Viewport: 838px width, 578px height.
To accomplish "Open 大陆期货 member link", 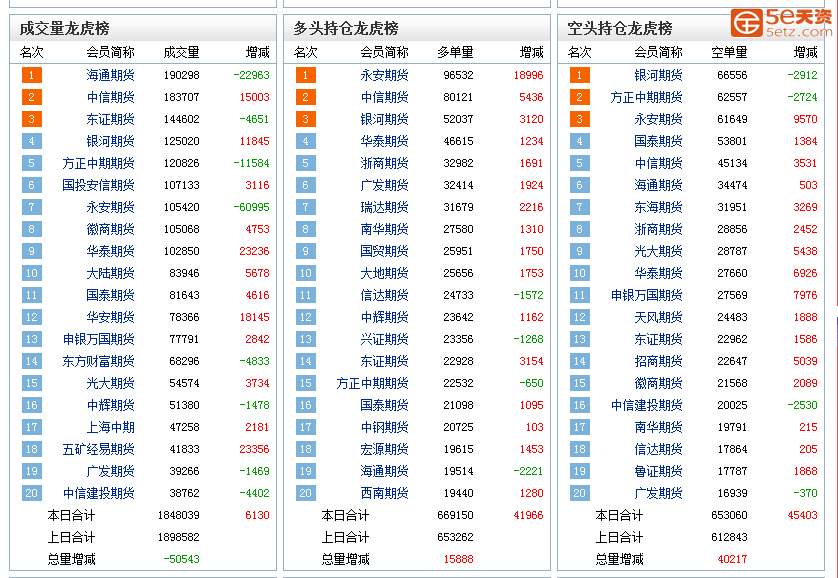I will 111,273.
